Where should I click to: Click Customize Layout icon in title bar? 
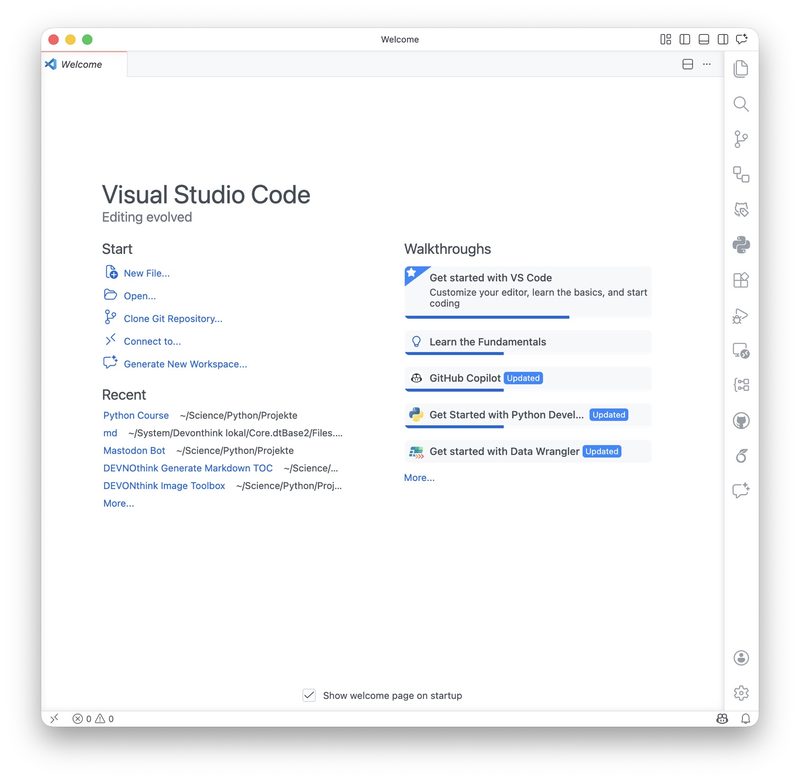(665, 39)
